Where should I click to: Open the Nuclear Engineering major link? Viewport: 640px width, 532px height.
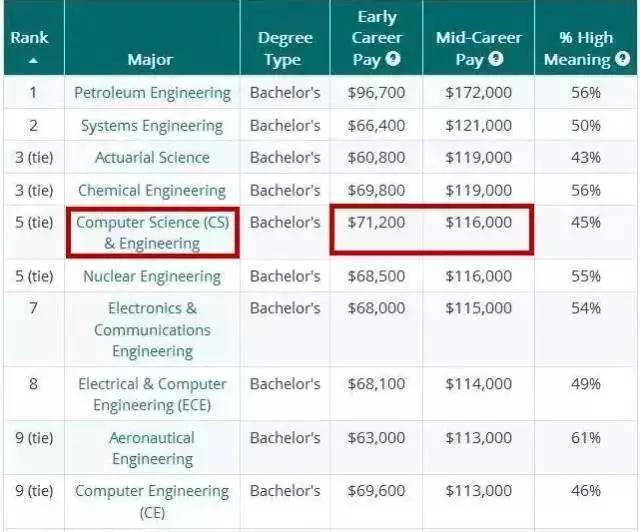[152, 276]
